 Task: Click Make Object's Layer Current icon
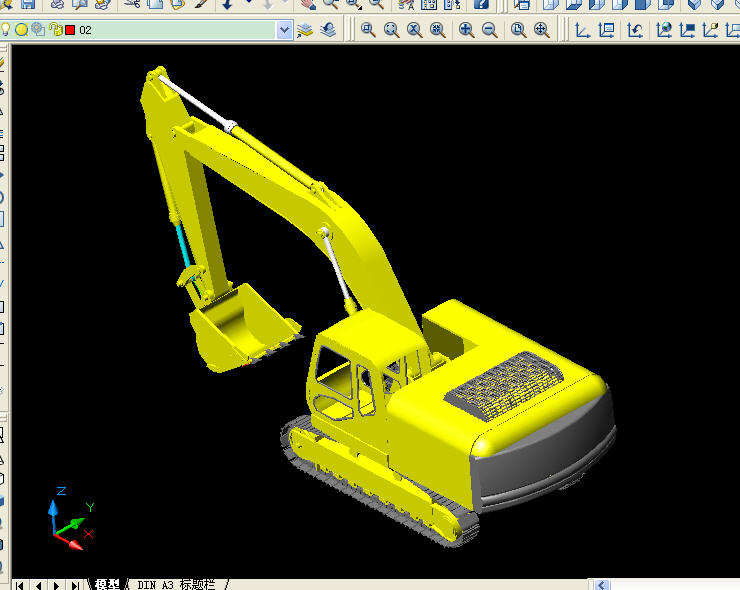pyautogui.click(x=305, y=30)
